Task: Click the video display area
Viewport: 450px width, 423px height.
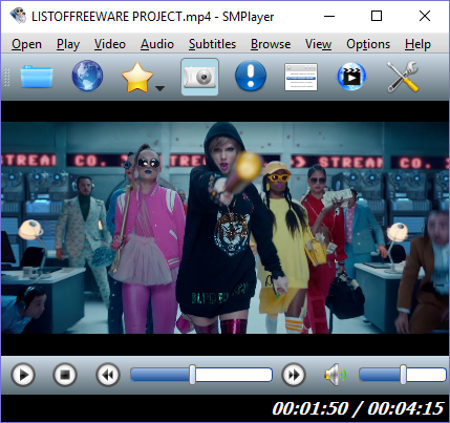Action: point(225,228)
